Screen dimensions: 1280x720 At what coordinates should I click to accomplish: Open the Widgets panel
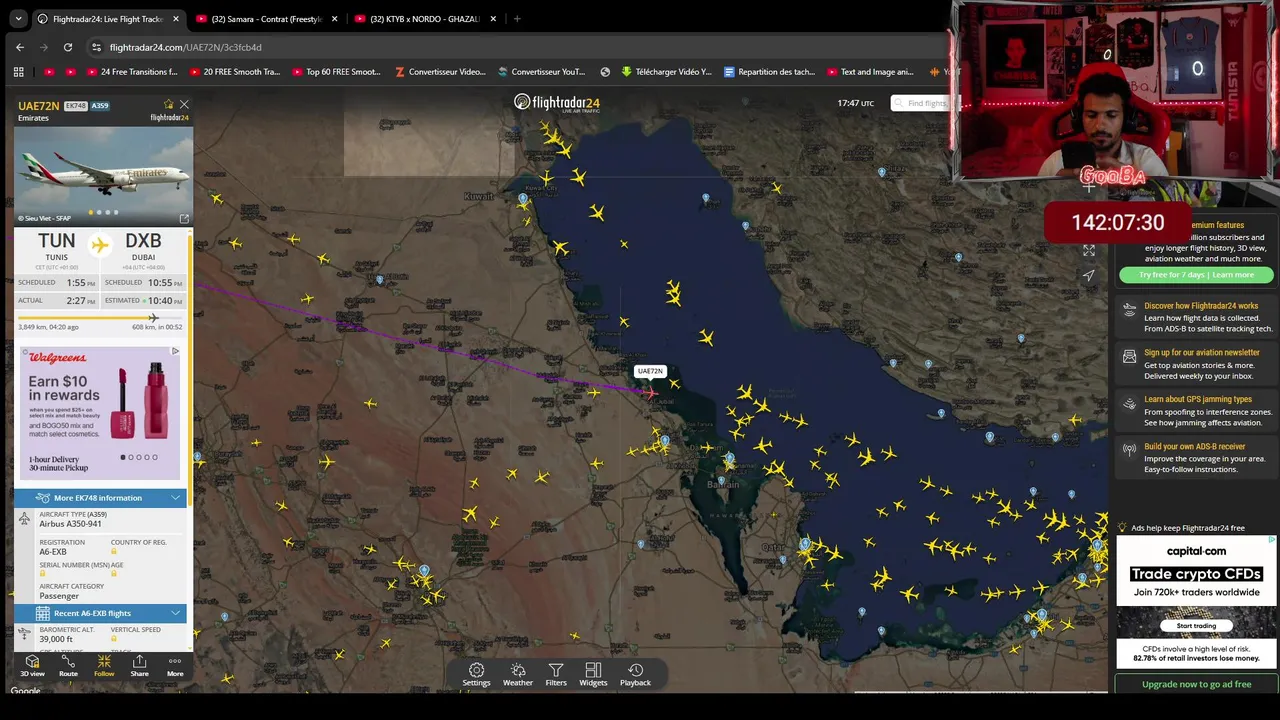pos(593,675)
